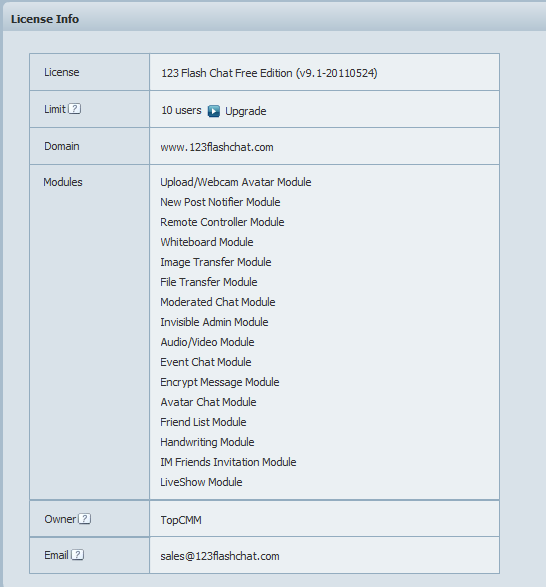Select the New Post Notifier Module entry

[220, 202]
